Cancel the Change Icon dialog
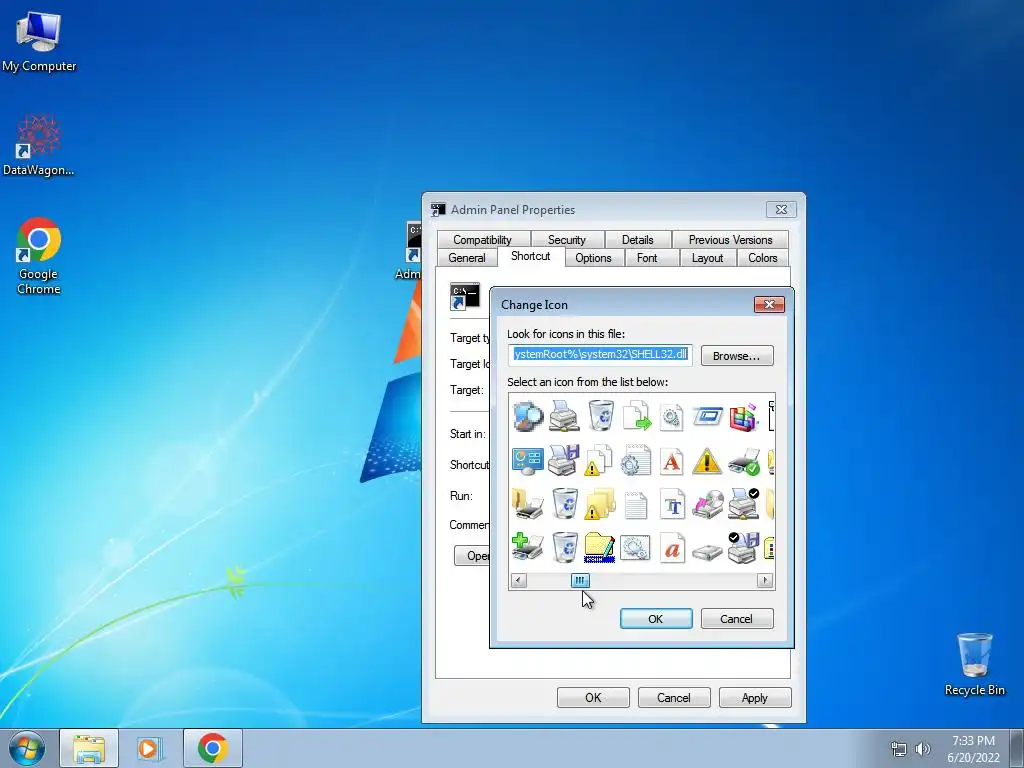Viewport: 1024px width, 768px height. coord(737,618)
